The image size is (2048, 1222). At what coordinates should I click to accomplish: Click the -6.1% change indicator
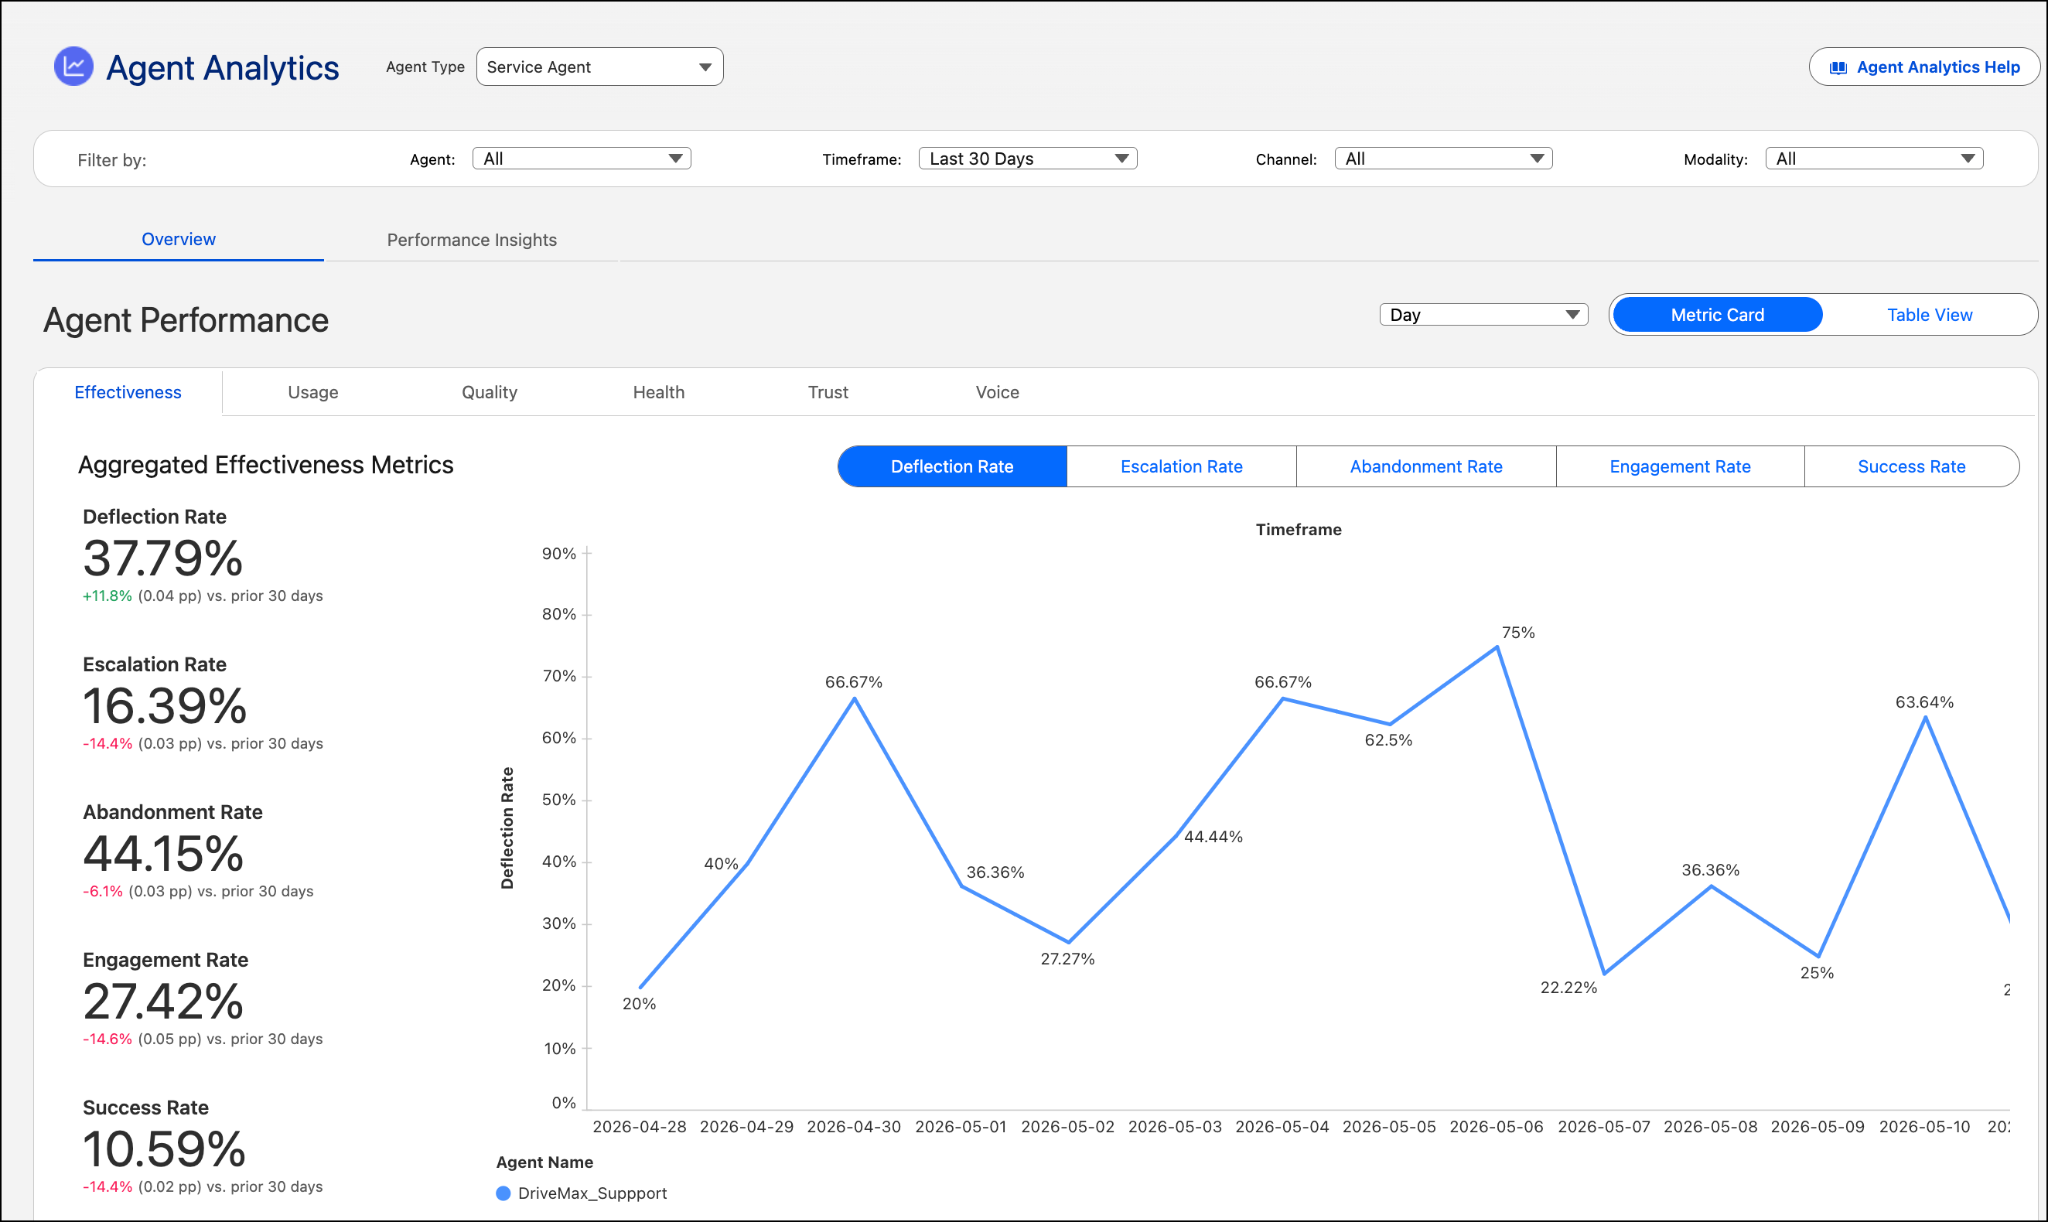(103, 891)
